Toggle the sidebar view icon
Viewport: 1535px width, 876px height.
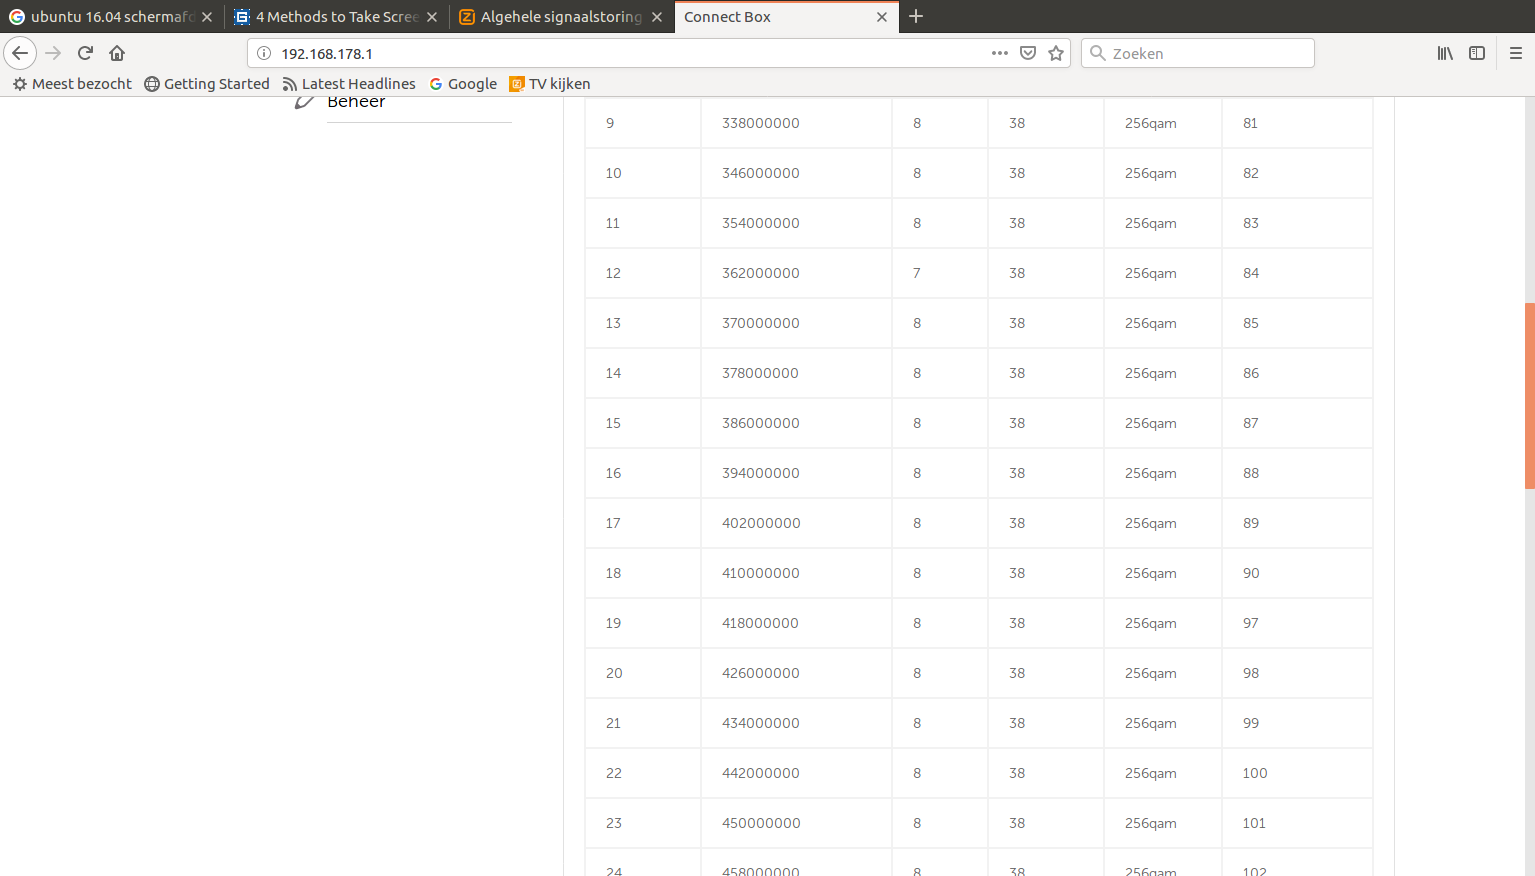click(x=1477, y=53)
